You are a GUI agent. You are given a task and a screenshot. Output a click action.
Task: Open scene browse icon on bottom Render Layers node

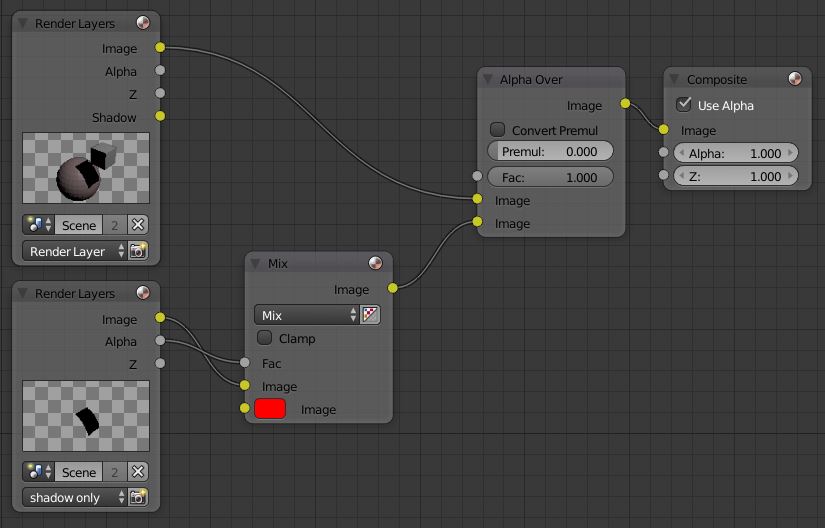pyautogui.click(x=38, y=472)
